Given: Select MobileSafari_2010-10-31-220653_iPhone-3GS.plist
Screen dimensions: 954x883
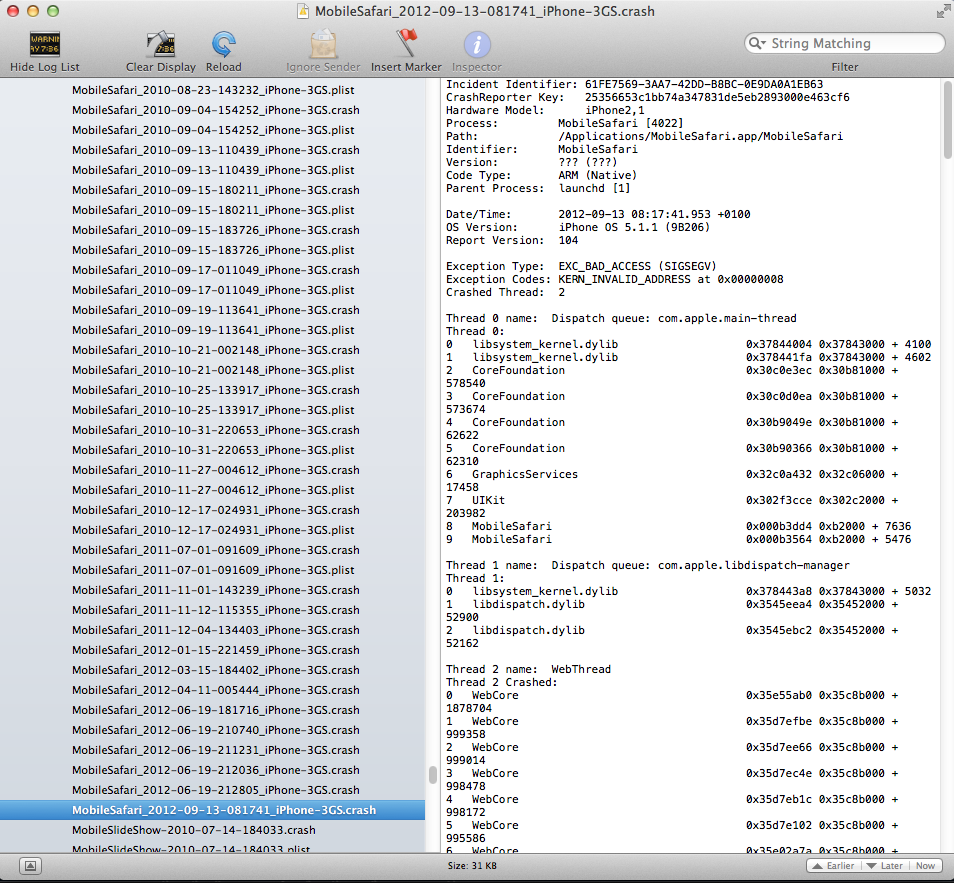Looking at the screenshot, I should 213,450.
